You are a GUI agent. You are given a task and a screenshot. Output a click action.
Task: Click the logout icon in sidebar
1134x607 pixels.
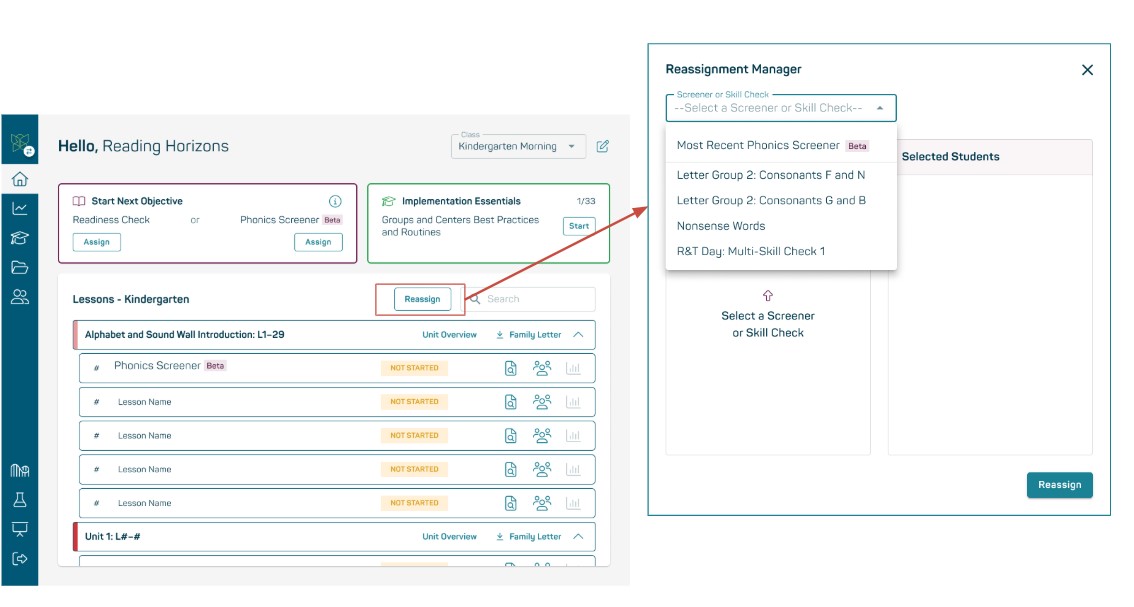(20, 559)
